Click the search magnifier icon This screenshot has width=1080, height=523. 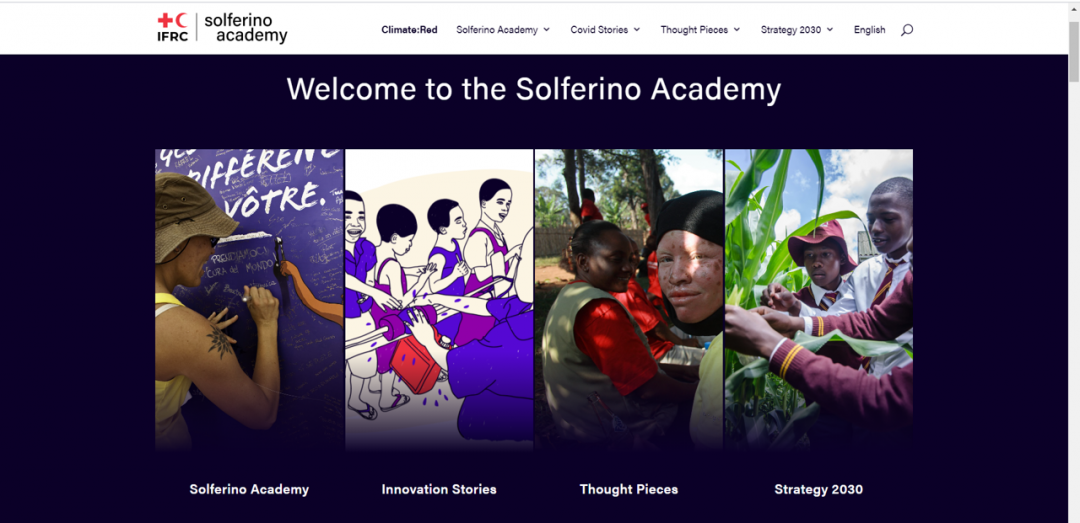pos(907,30)
